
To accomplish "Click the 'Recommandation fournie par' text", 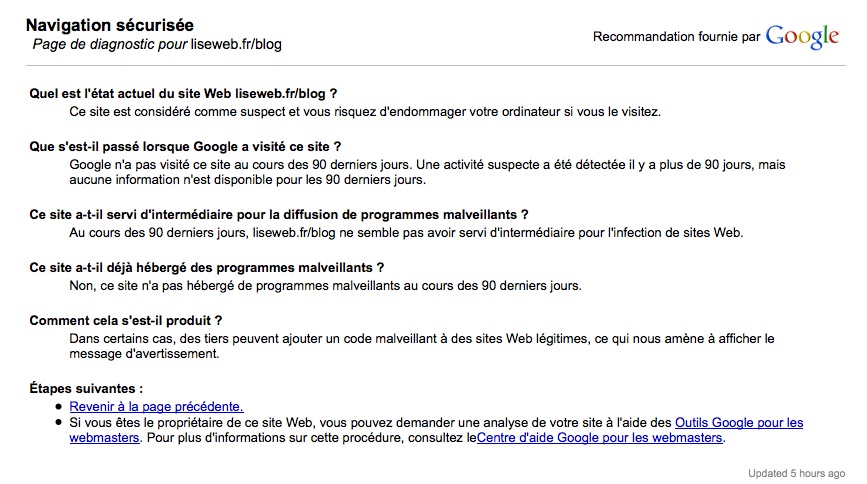I will [676, 37].
